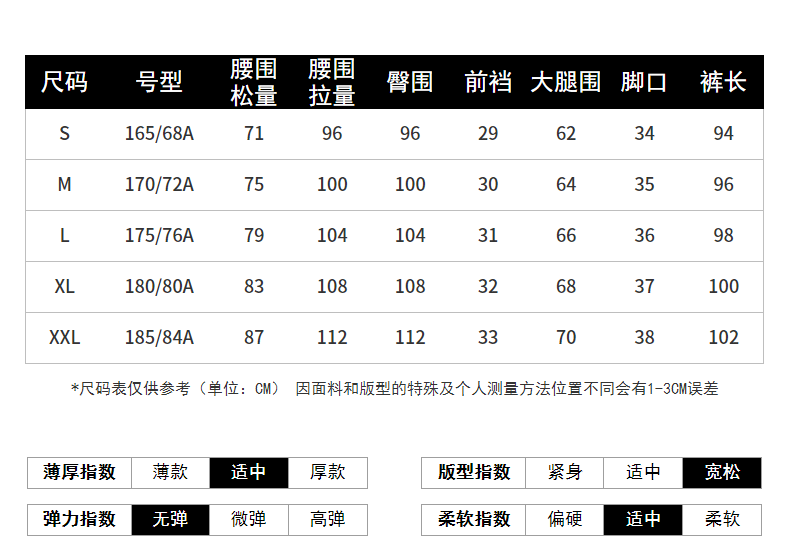Select 紧身 fit option
The width and height of the screenshot is (790, 536).
point(565,473)
